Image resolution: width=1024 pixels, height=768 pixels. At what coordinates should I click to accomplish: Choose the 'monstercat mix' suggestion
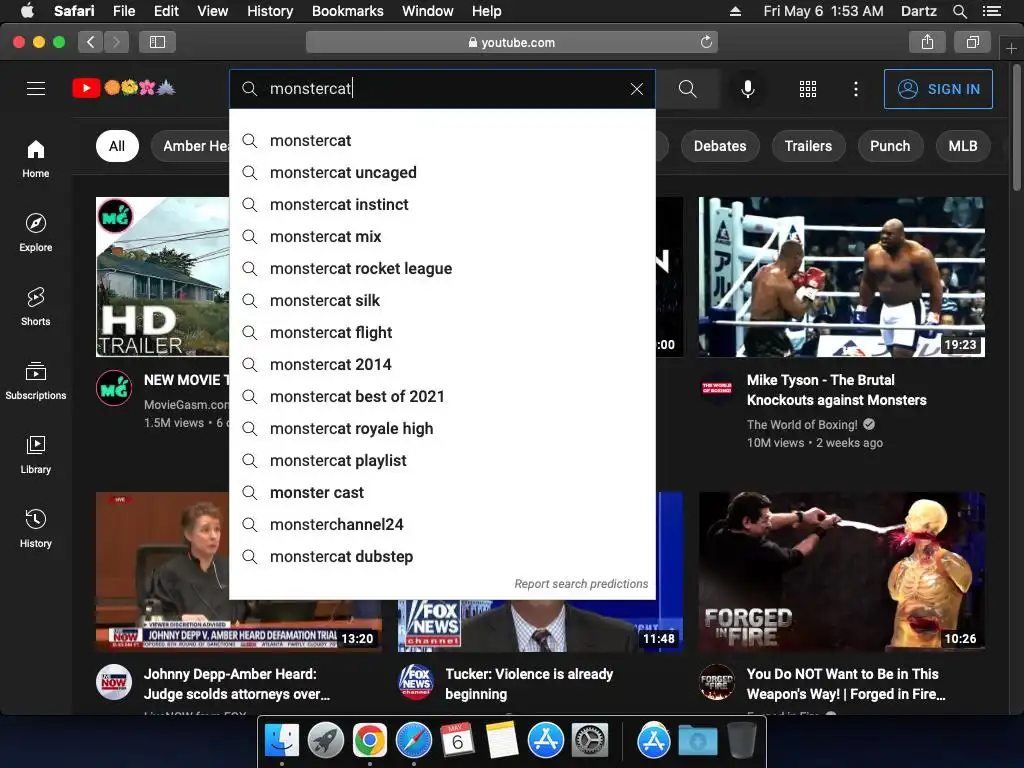tap(442, 236)
